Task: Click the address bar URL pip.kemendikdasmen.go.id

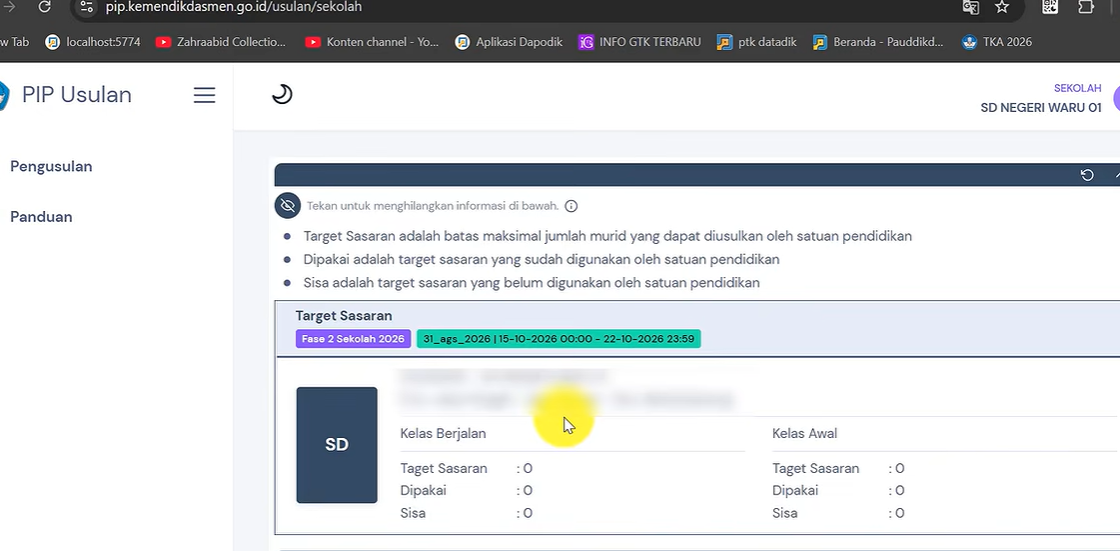Action: pos(234,7)
